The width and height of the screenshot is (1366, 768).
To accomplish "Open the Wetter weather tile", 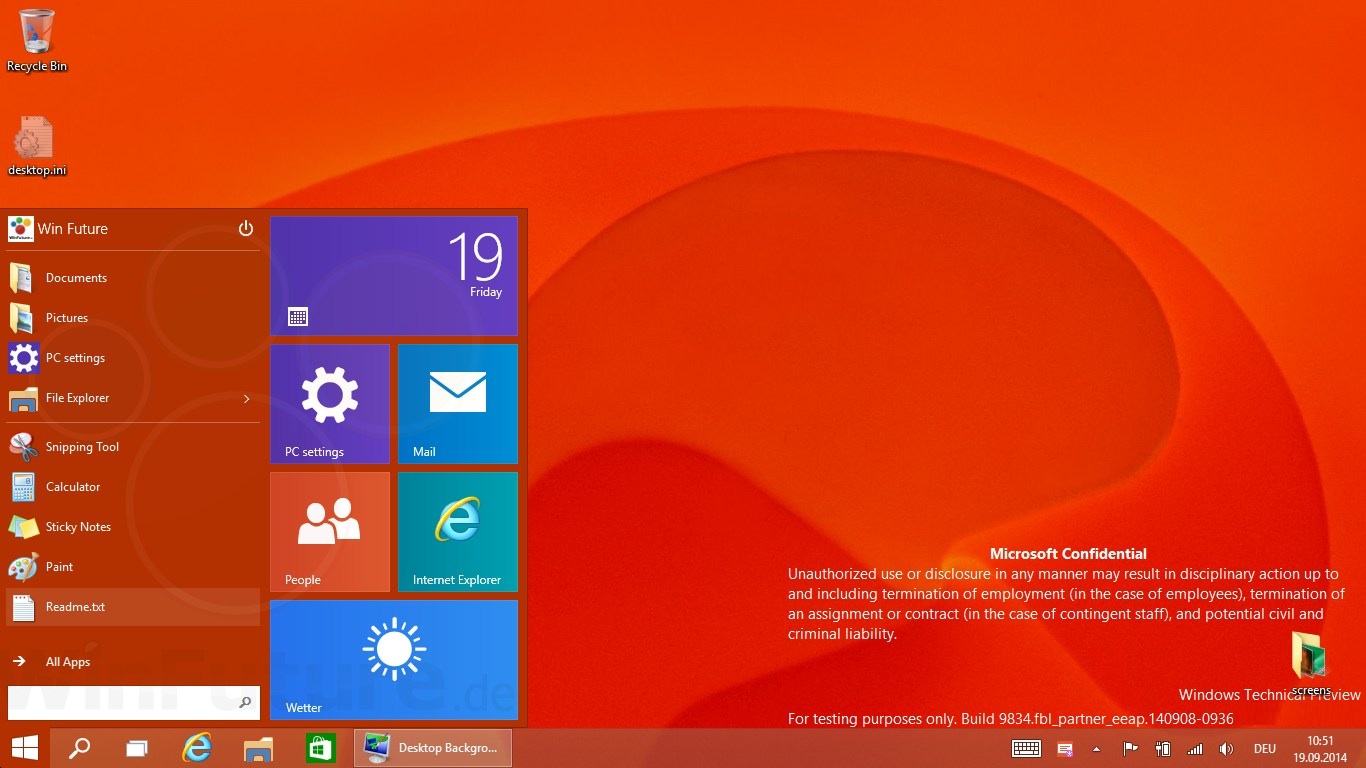I will [394, 660].
